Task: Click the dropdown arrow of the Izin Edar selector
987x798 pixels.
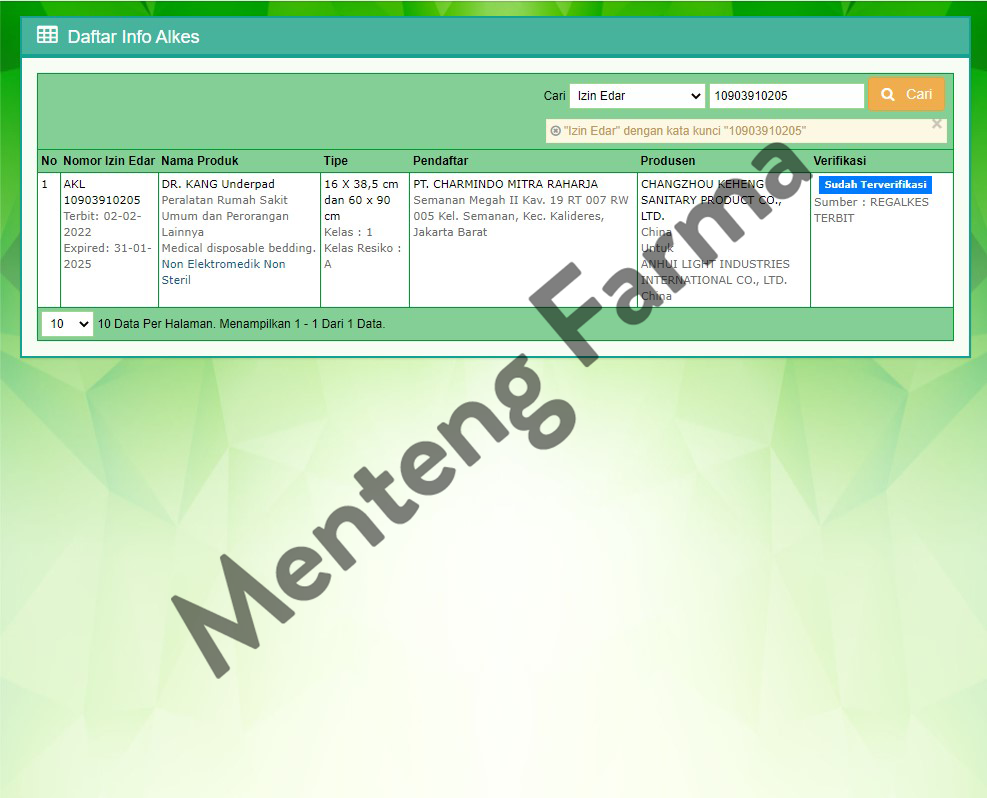Action: pos(695,95)
